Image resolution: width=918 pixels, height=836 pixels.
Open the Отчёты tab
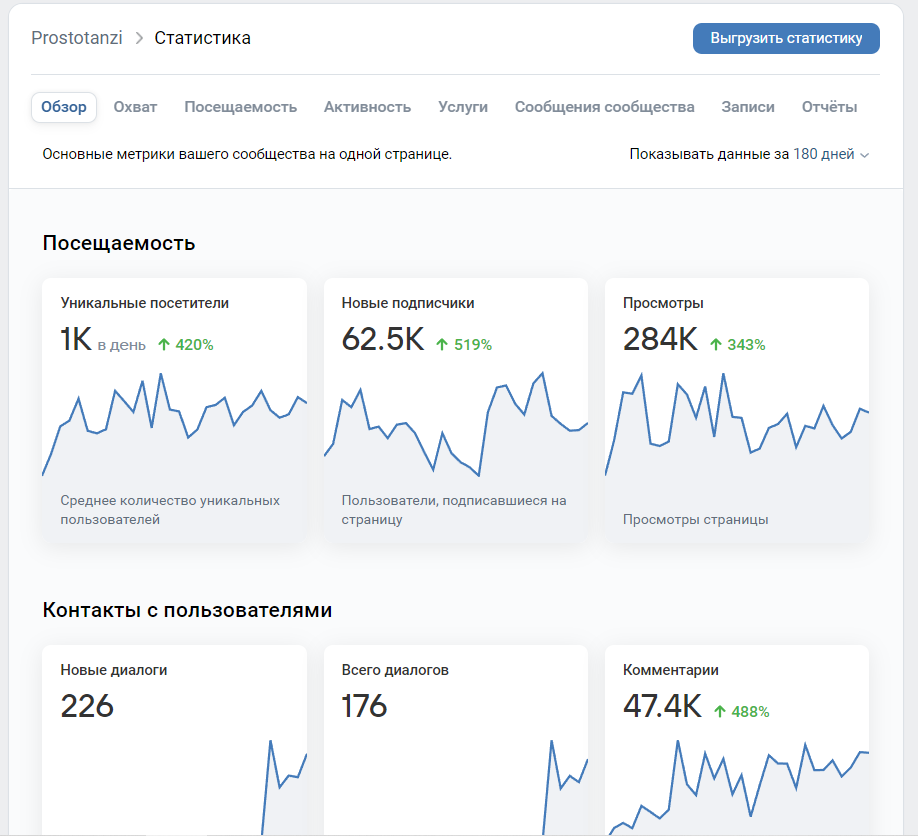click(x=830, y=107)
